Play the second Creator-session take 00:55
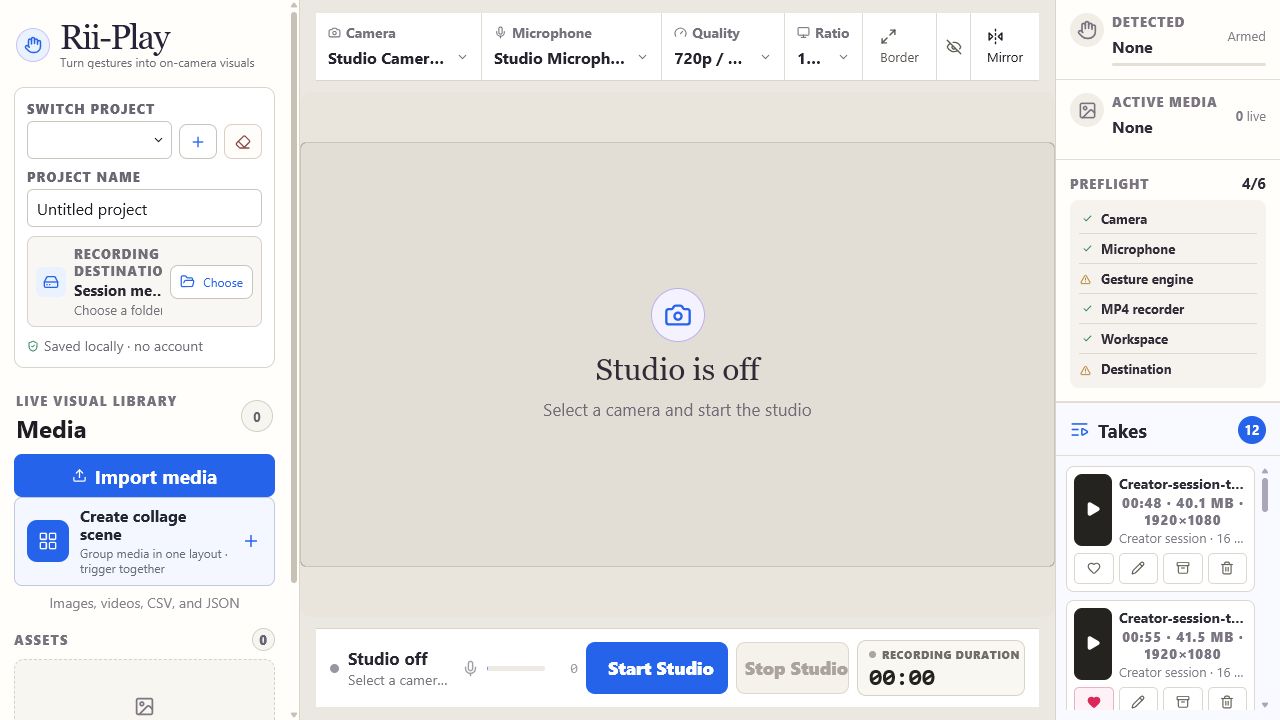Screen dimensions: 1280x720 coord(1093,643)
